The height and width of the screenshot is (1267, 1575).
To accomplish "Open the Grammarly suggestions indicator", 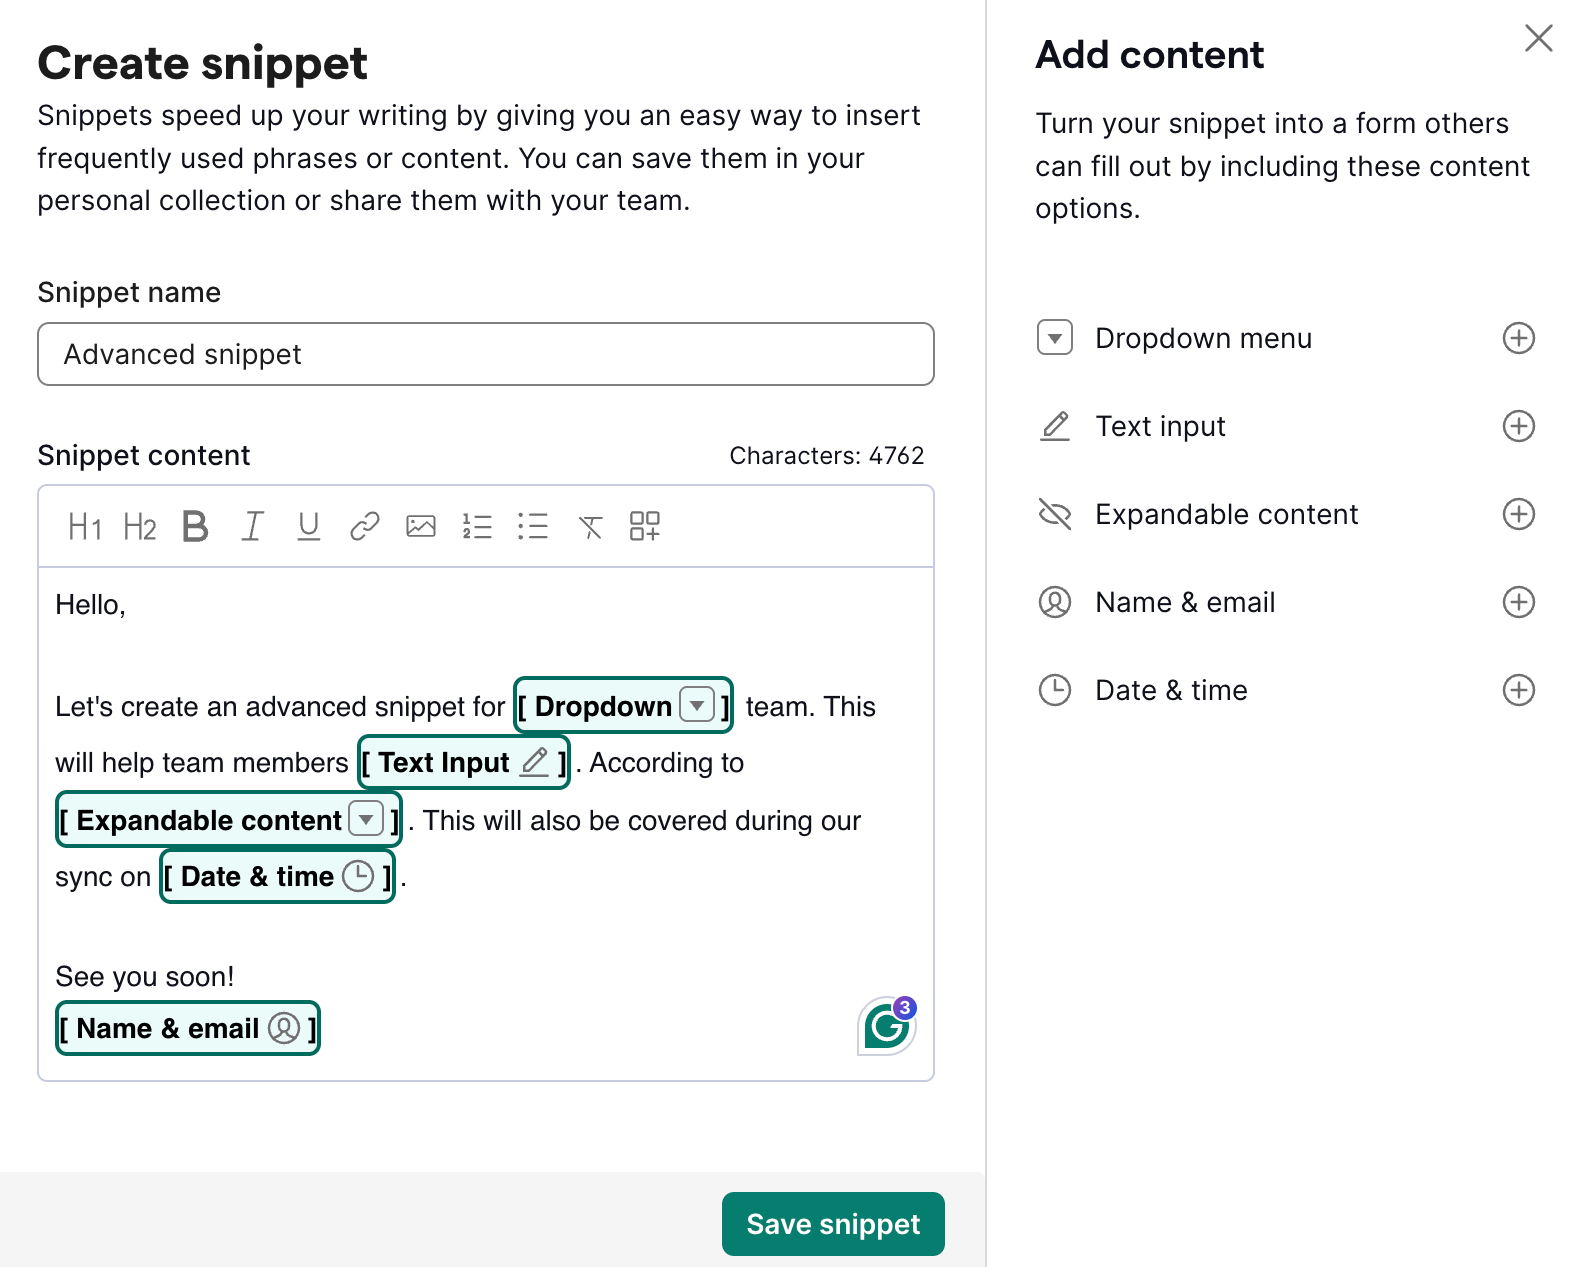I will [885, 1024].
